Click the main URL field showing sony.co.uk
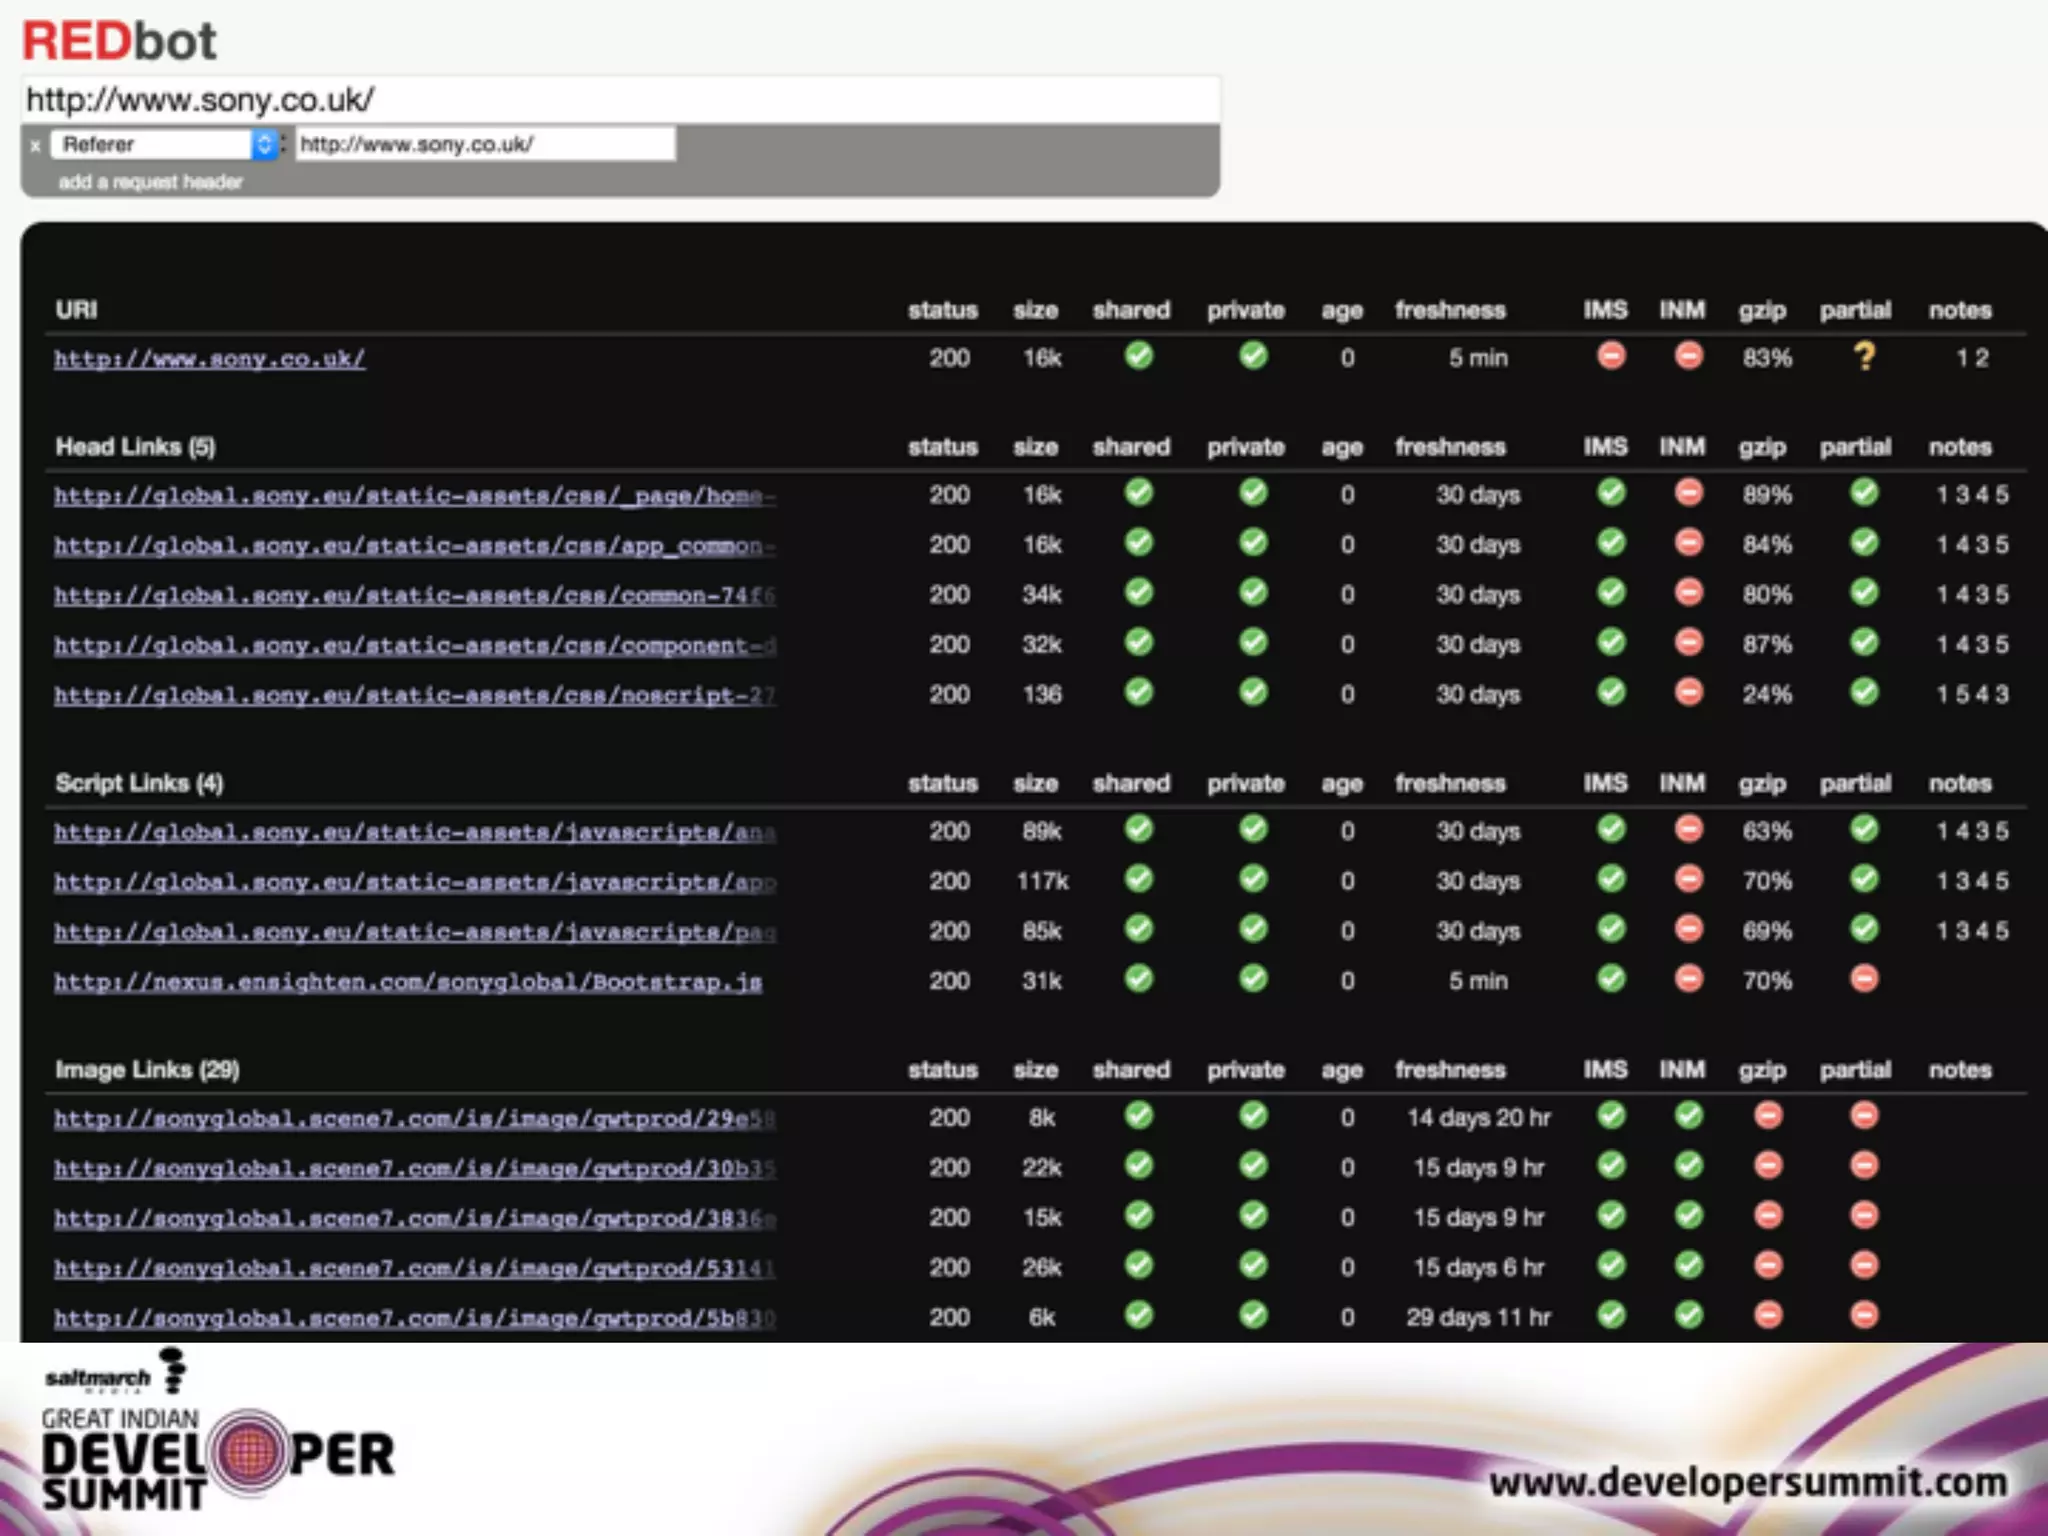The image size is (2048, 1536). pos(620,100)
